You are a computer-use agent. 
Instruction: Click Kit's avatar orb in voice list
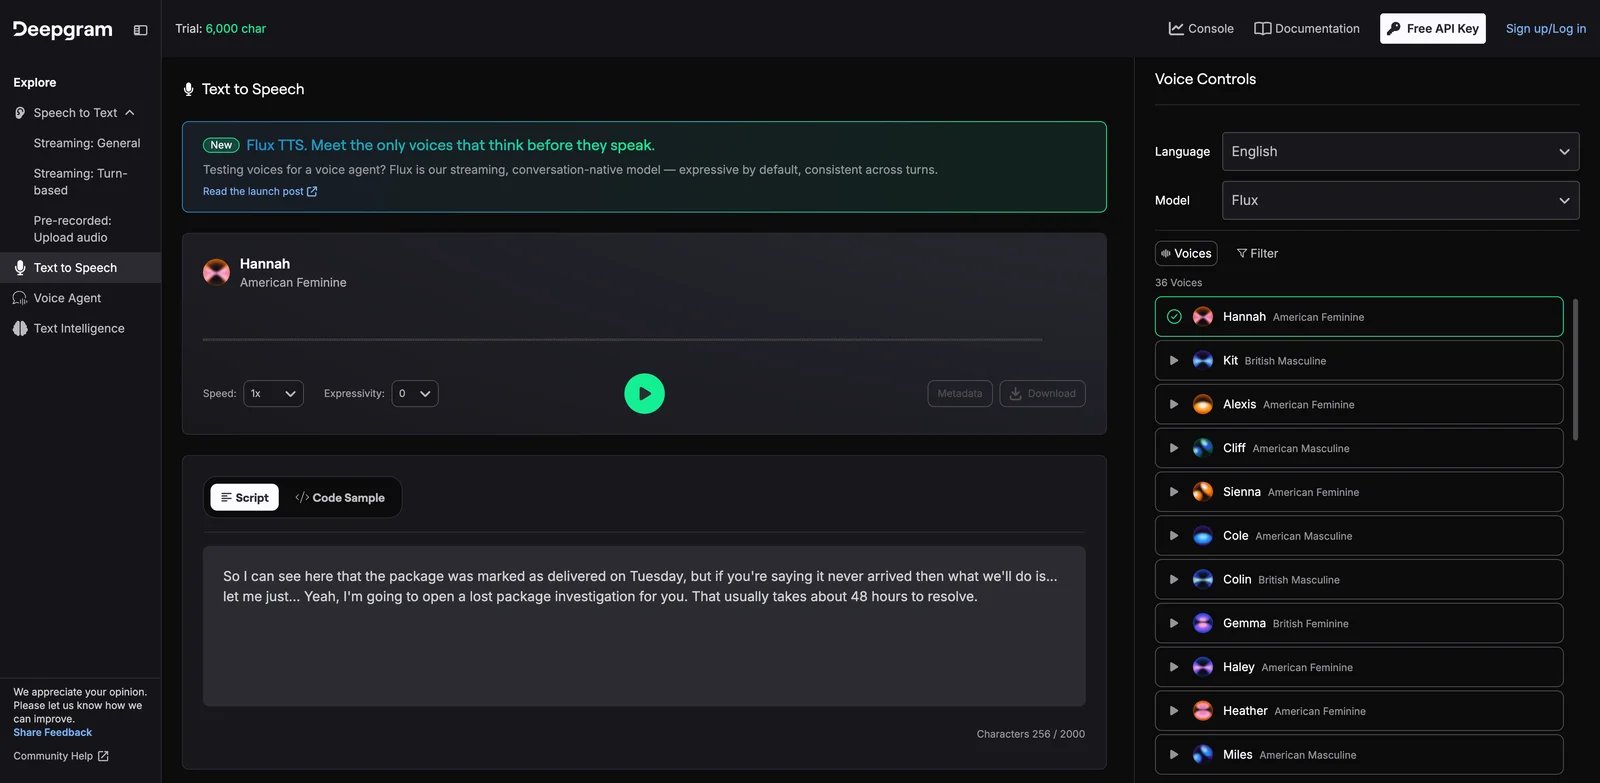tap(1203, 360)
